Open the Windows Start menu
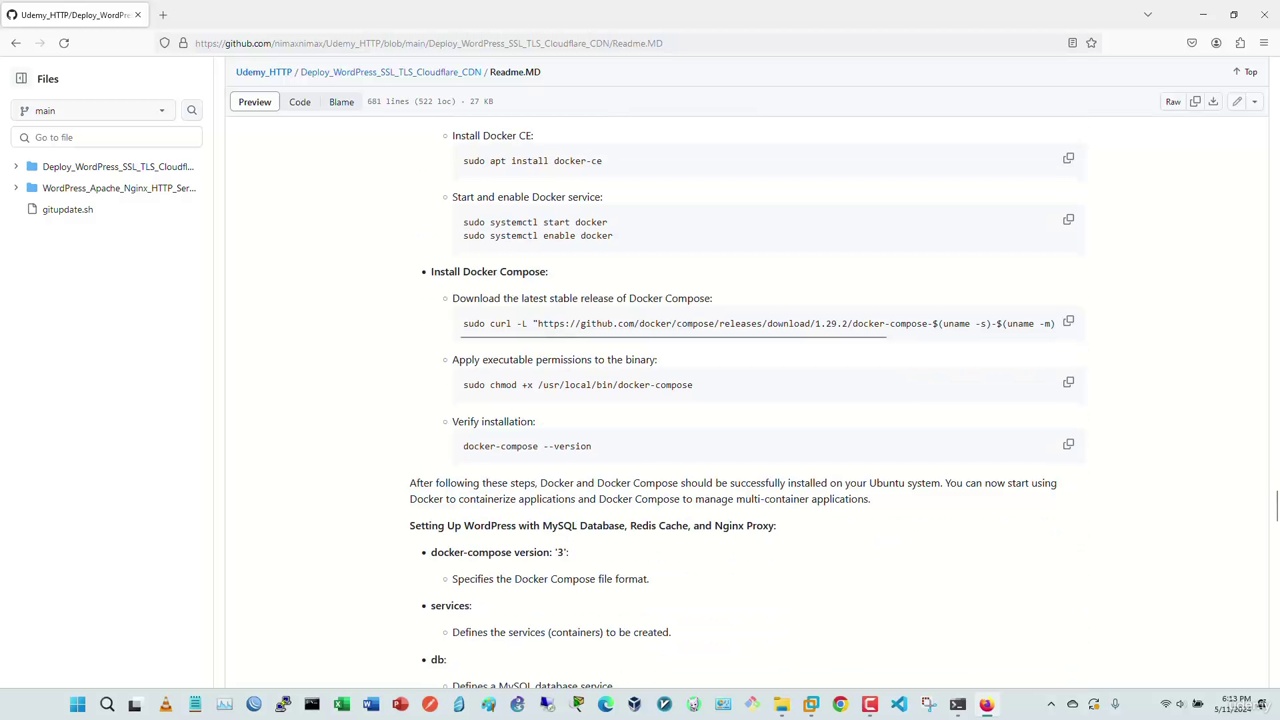This screenshot has height=720, width=1280. (77, 705)
